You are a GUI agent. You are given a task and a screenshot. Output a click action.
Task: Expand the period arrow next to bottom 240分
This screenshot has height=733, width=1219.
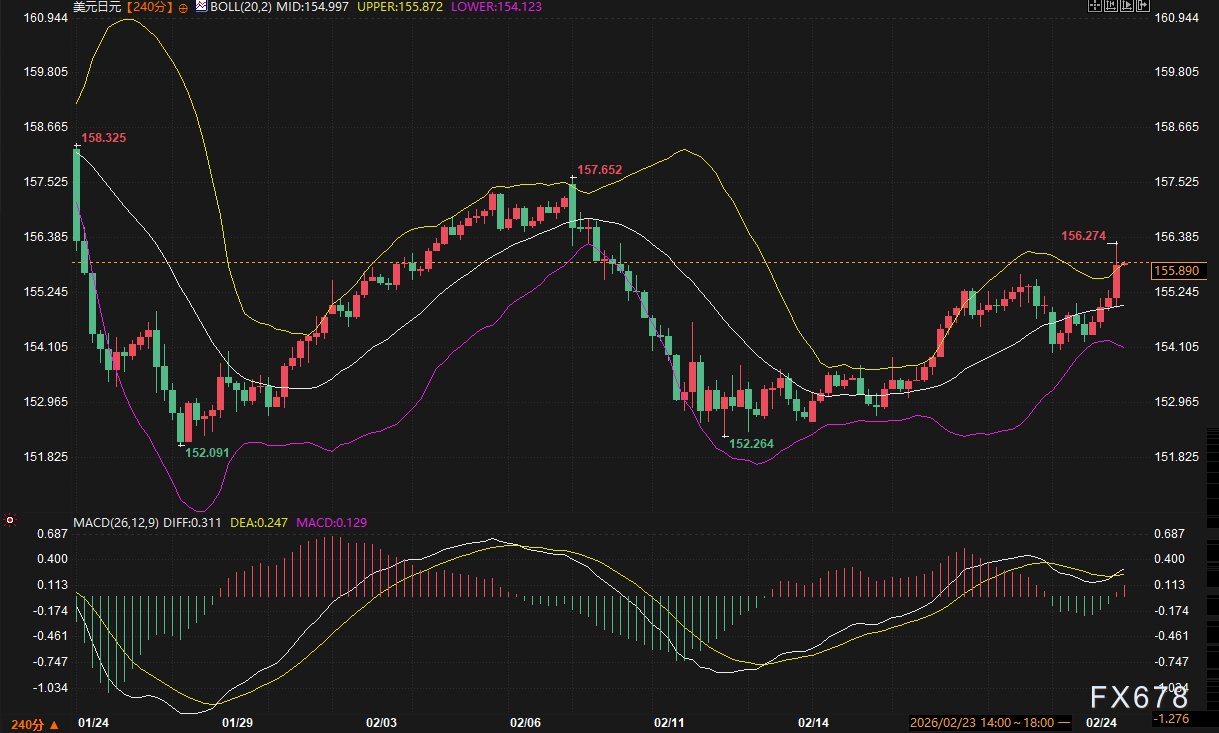click(x=52, y=723)
